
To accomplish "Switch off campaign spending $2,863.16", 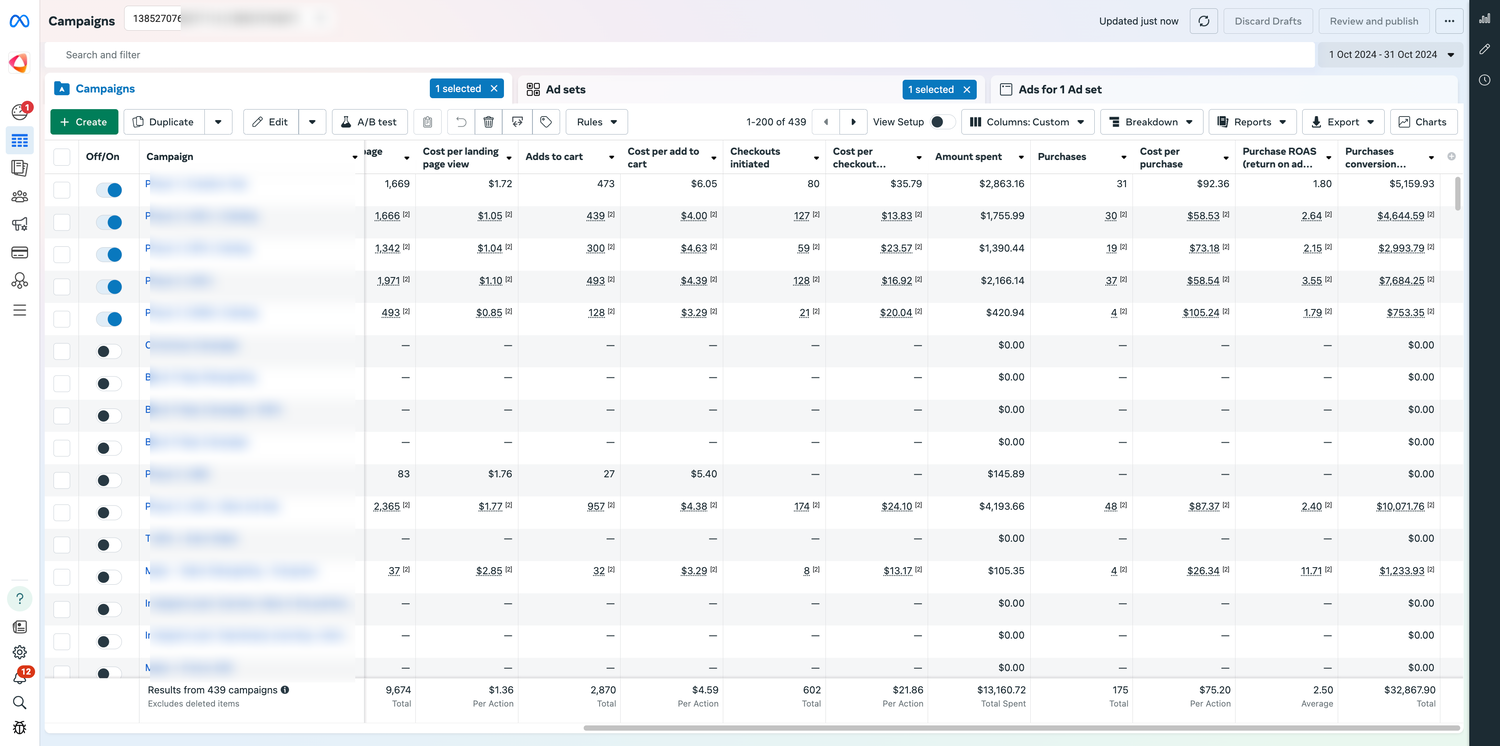I will [x=108, y=189].
